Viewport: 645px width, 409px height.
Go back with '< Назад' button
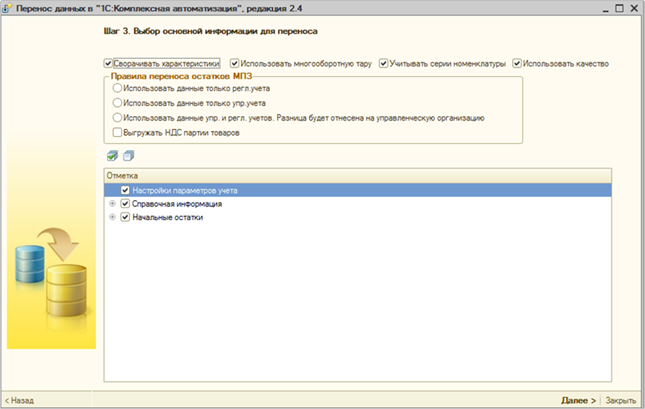click(x=20, y=399)
